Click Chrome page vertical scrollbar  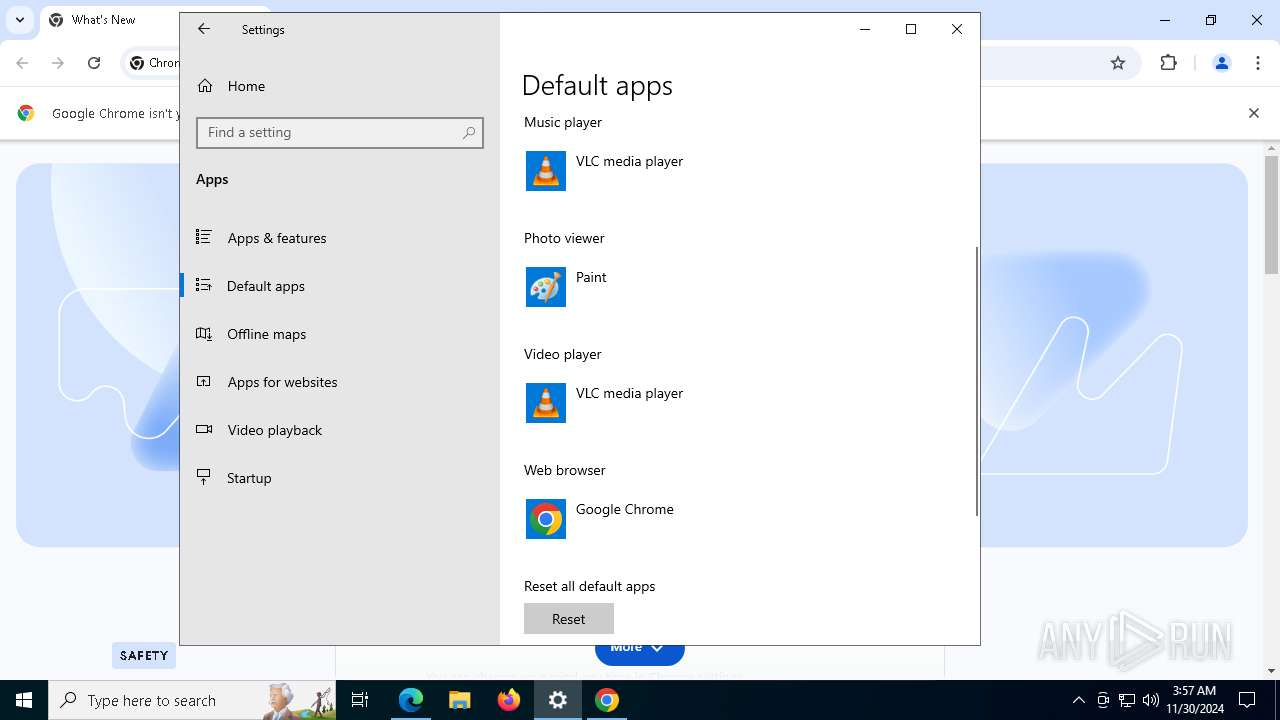(1272, 214)
